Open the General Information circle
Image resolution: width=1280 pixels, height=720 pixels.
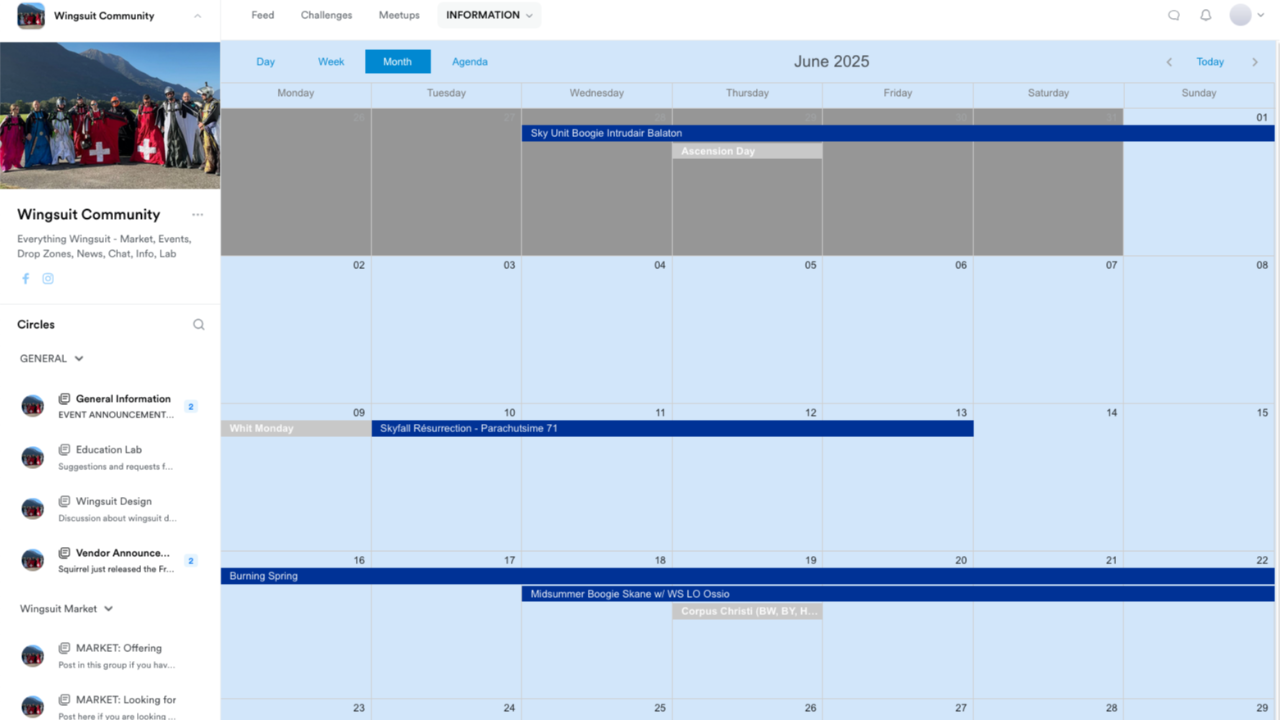(x=110, y=406)
